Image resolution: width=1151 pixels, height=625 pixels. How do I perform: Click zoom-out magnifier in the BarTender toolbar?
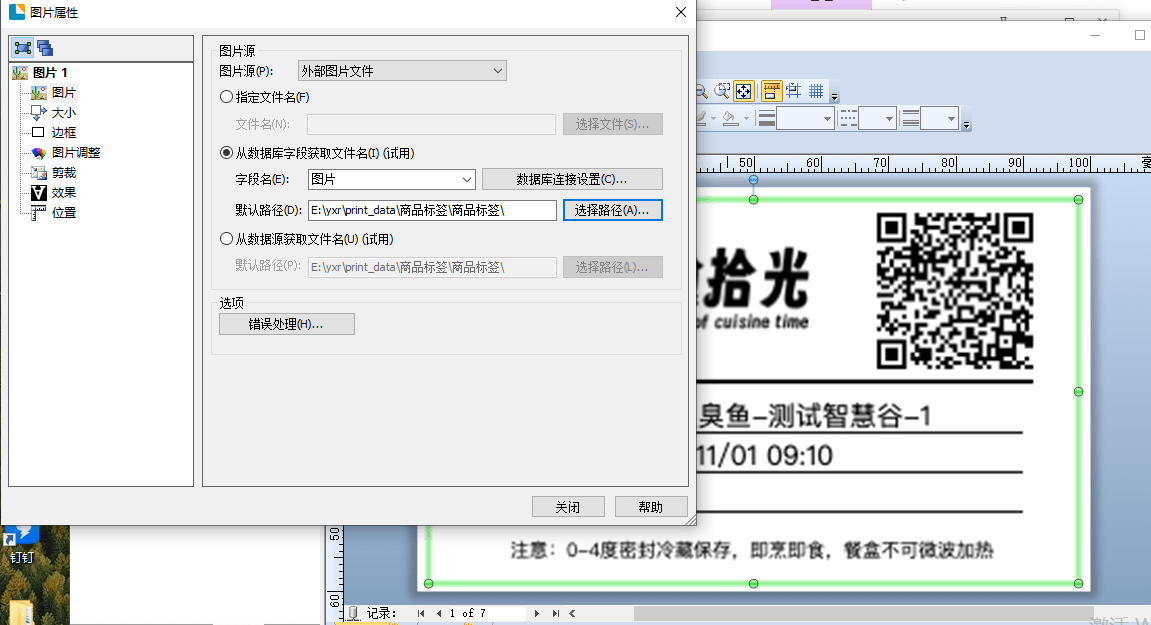(x=702, y=91)
